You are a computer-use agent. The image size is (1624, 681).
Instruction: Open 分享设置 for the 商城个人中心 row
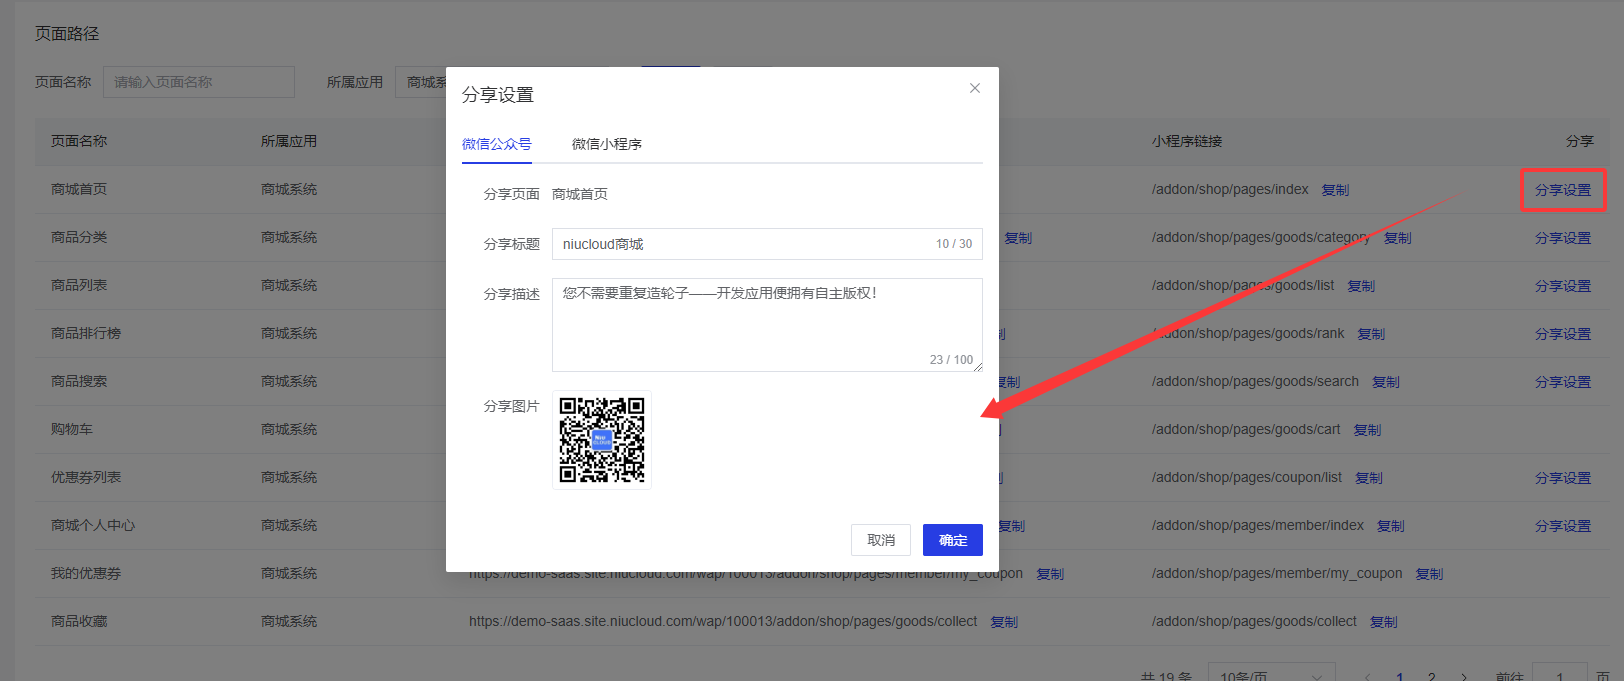1562,526
